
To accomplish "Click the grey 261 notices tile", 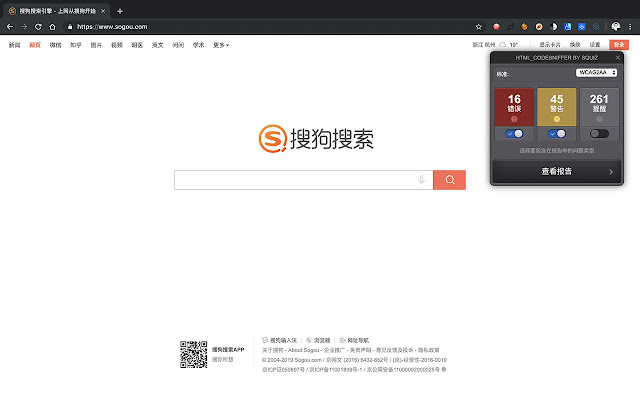I will tap(599, 107).
